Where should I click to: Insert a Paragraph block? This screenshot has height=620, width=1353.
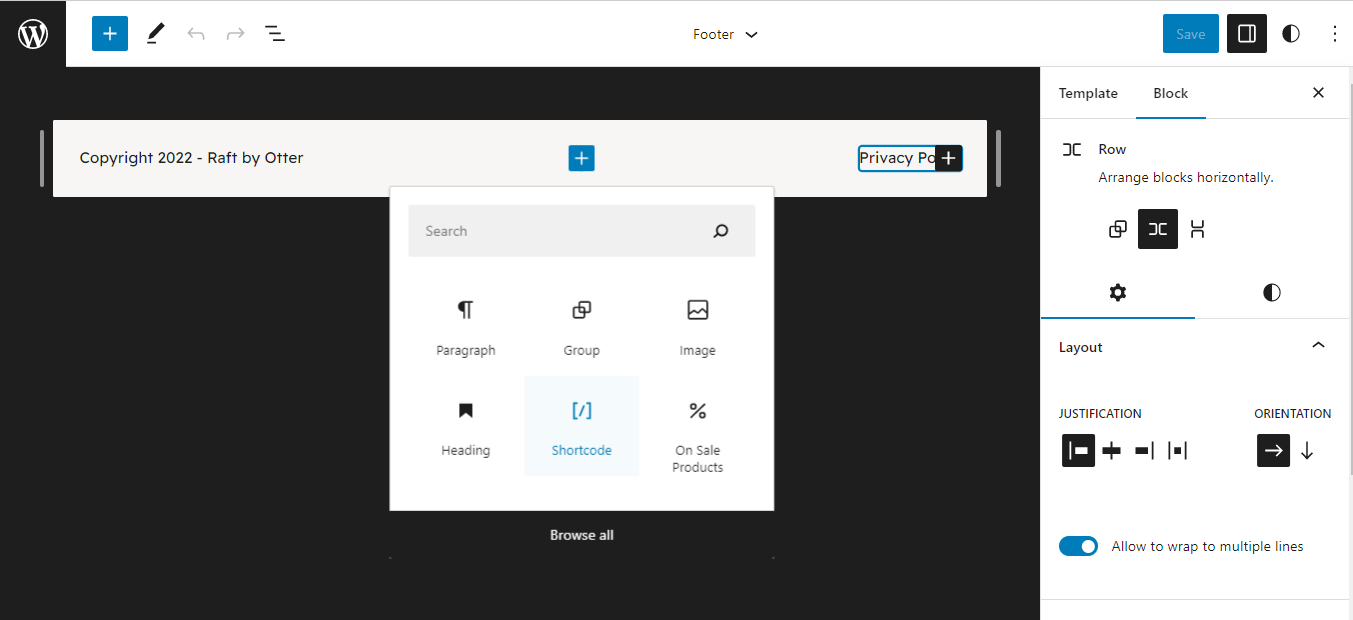(466, 325)
